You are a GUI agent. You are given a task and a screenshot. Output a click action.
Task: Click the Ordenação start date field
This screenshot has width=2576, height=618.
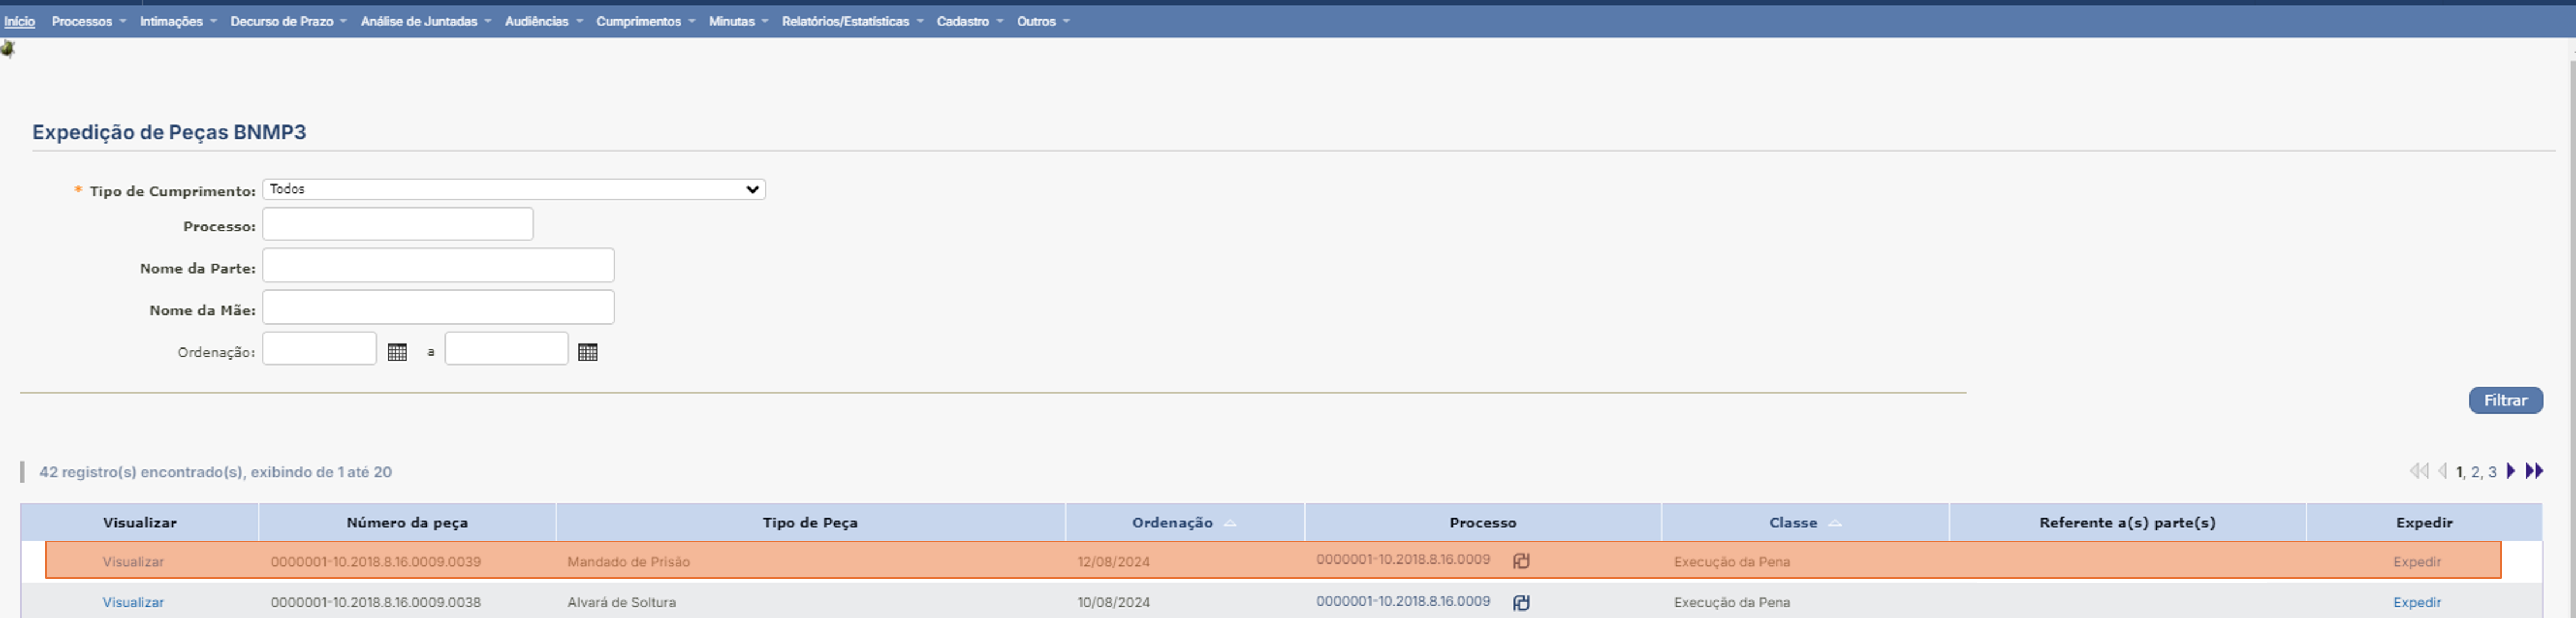coord(319,348)
